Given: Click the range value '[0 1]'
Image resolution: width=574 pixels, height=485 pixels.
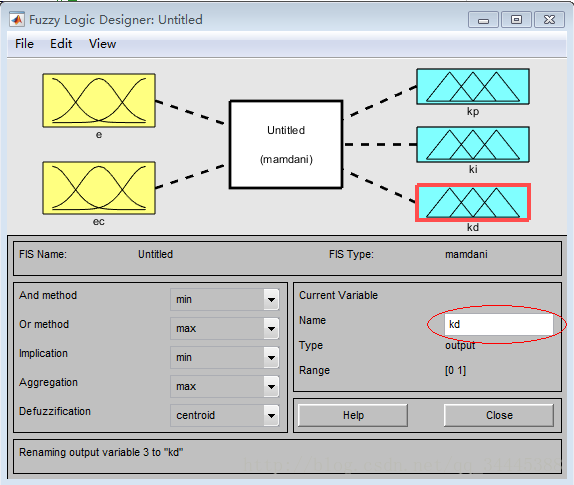Looking at the screenshot, I should pos(455,370).
